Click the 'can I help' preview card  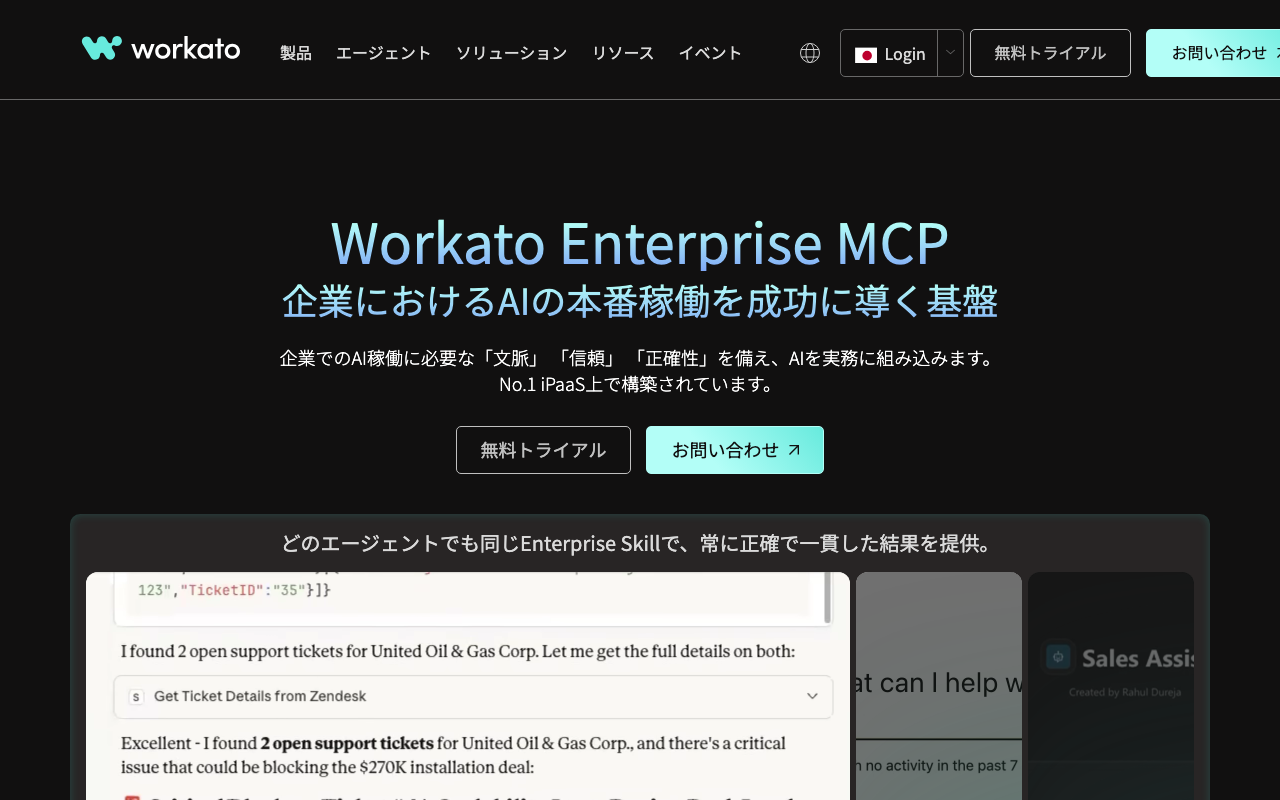(x=939, y=686)
